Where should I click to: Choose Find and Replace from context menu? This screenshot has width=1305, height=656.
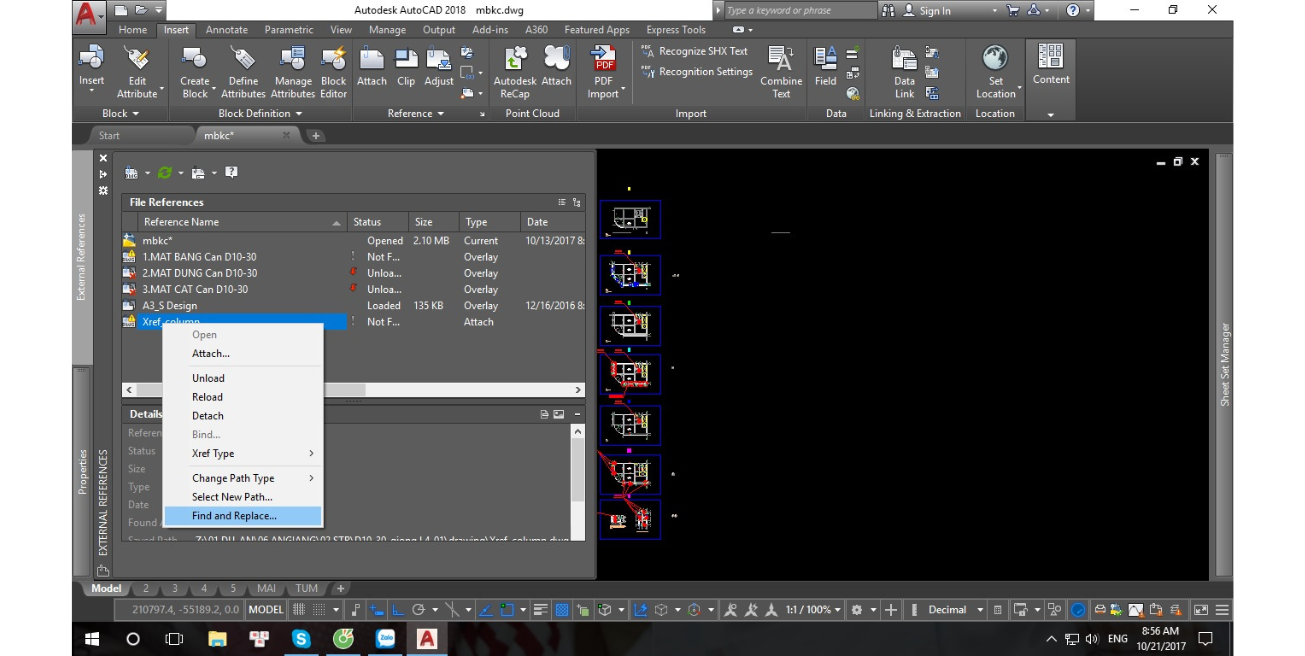click(x=243, y=516)
